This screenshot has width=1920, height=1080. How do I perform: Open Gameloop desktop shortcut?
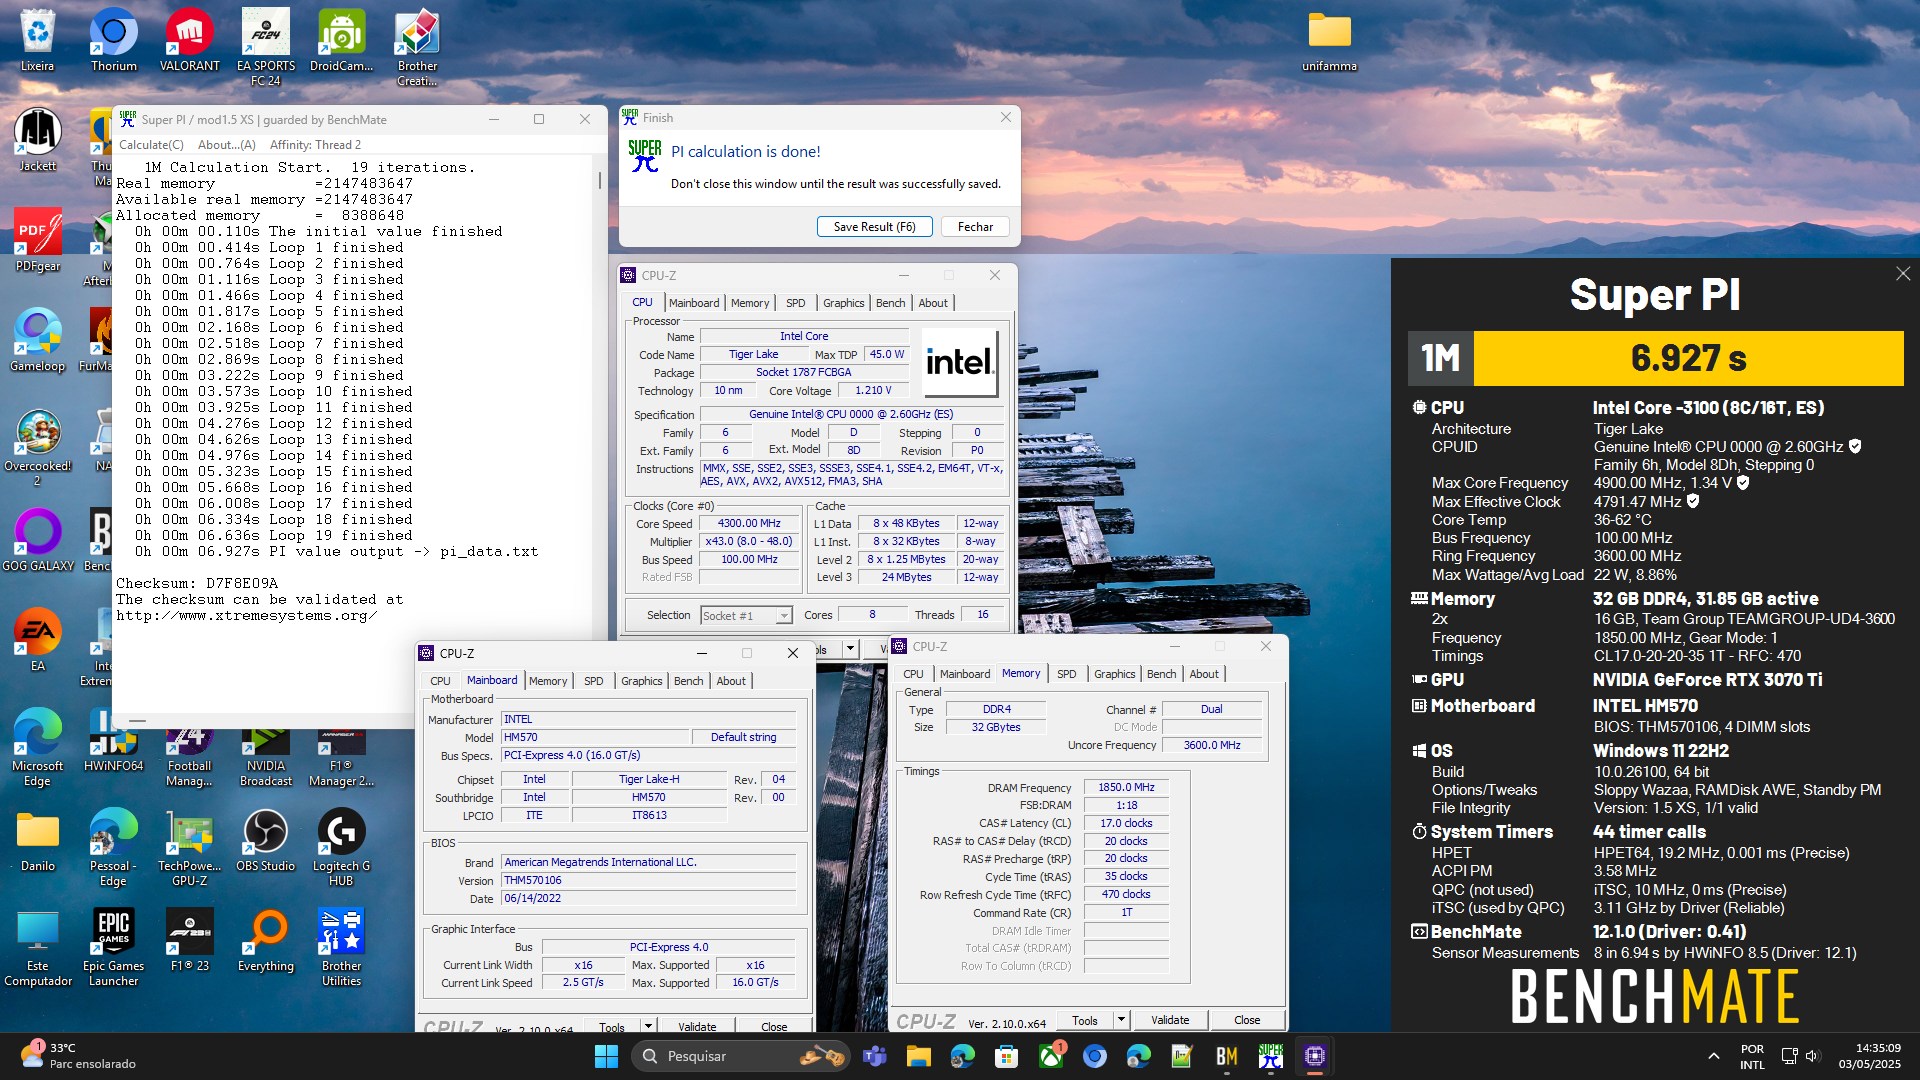pyautogui.click(x=38, y=340)
